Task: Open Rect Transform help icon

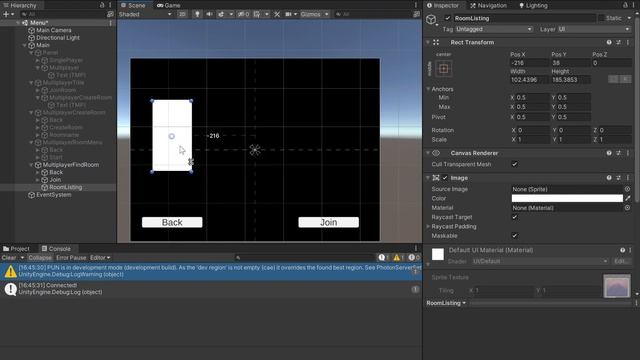Action: point(609,42)
